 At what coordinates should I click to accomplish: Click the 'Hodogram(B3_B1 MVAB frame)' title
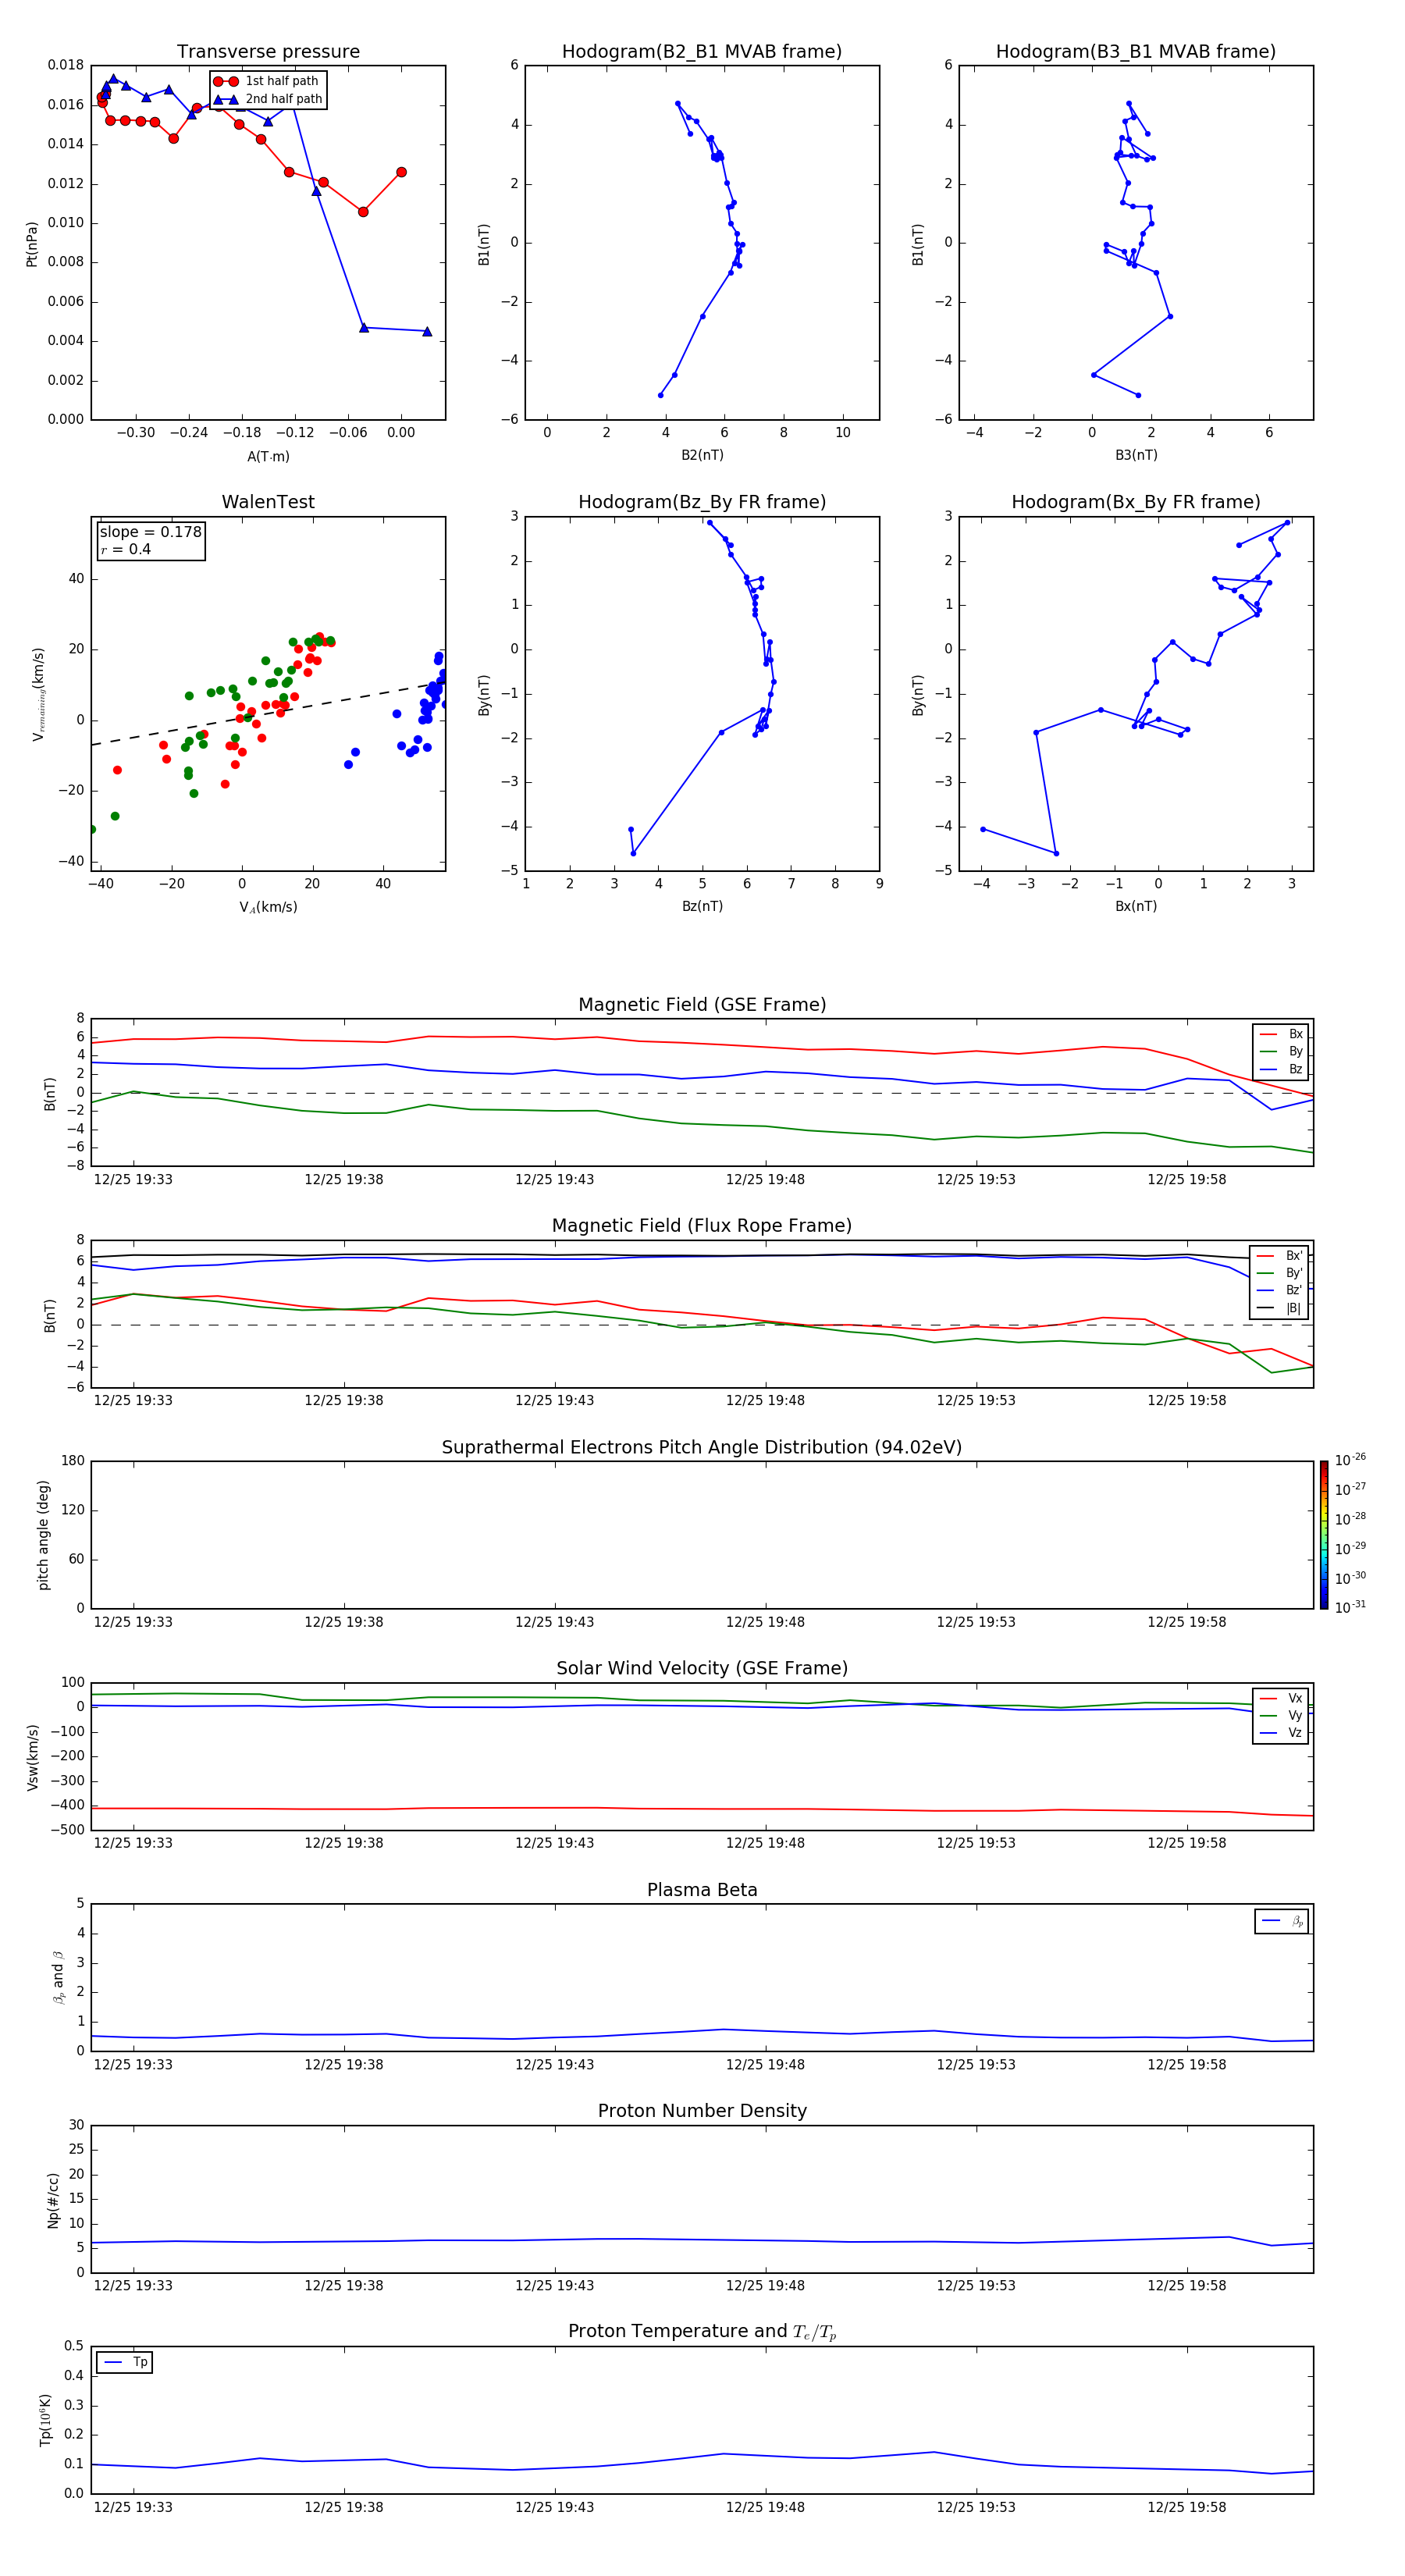point(1136,52)
